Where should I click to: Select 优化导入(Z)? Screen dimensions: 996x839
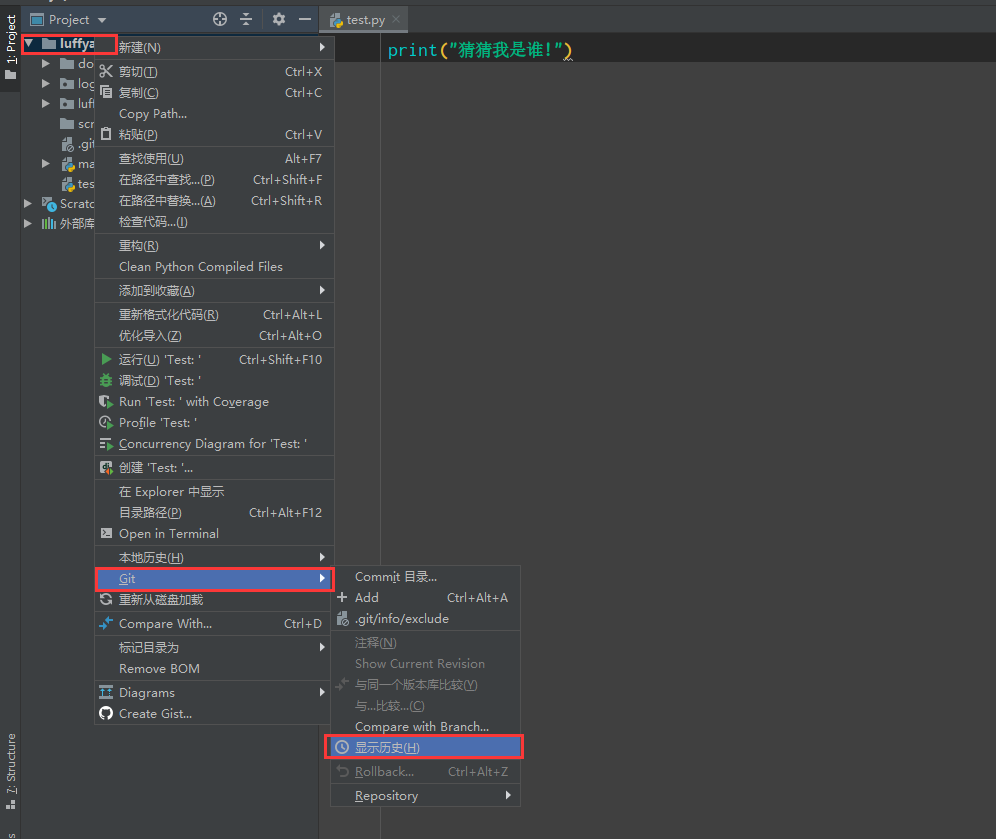tap(214, 336)
